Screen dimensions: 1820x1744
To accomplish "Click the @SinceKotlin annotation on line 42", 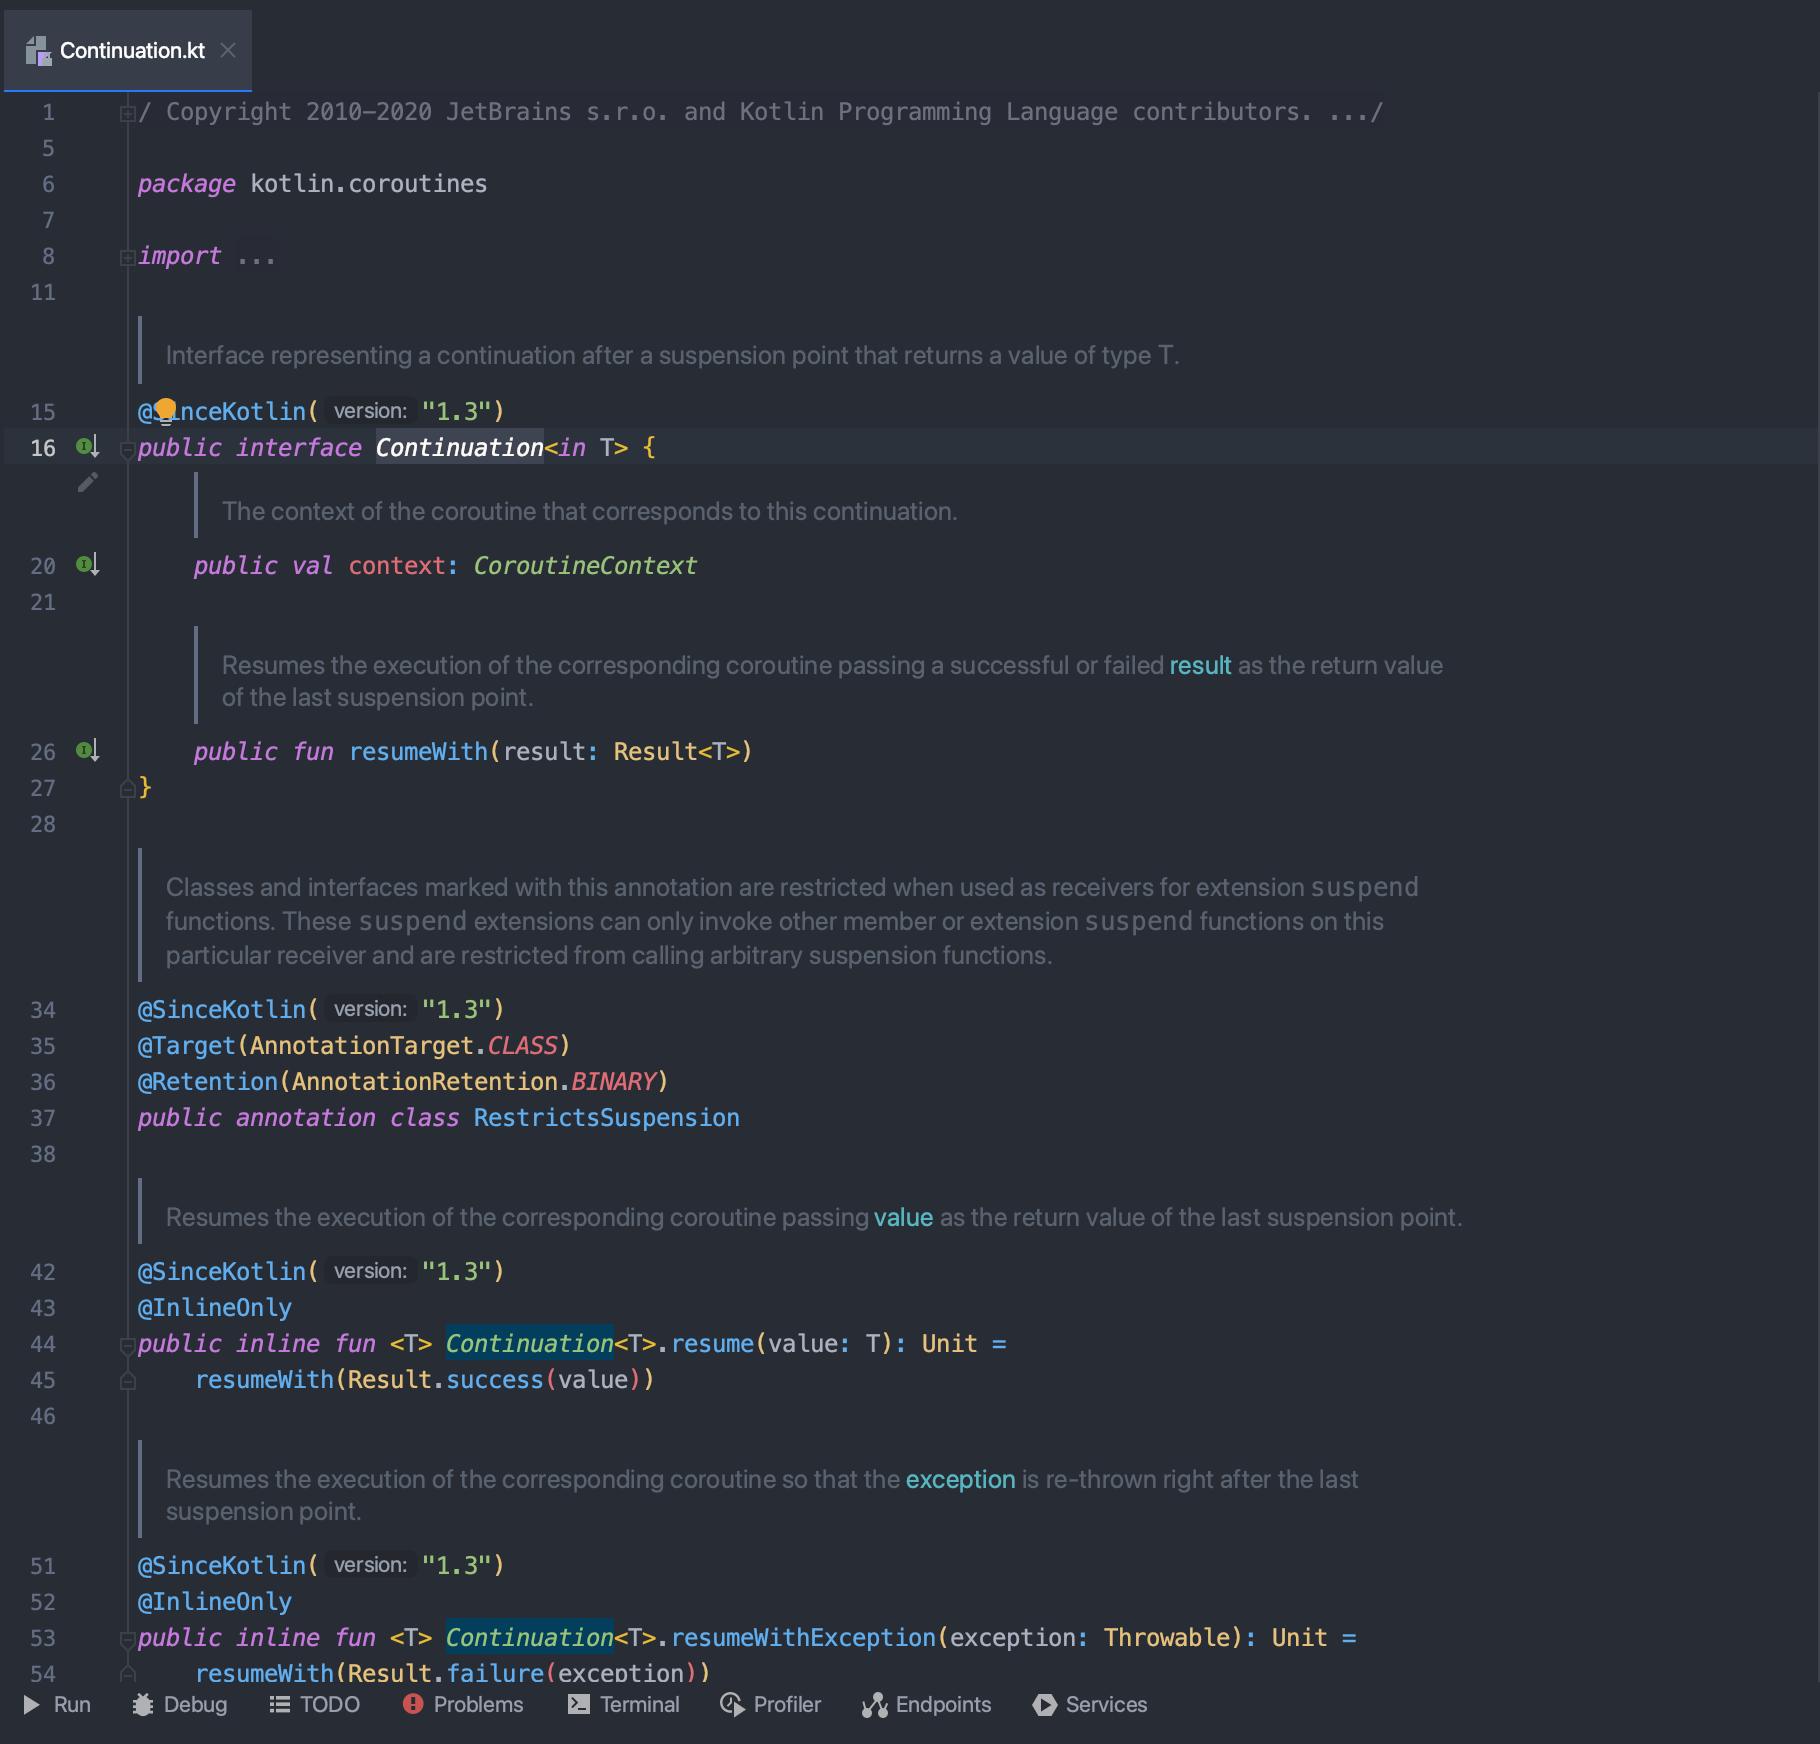I will 221,1271.
